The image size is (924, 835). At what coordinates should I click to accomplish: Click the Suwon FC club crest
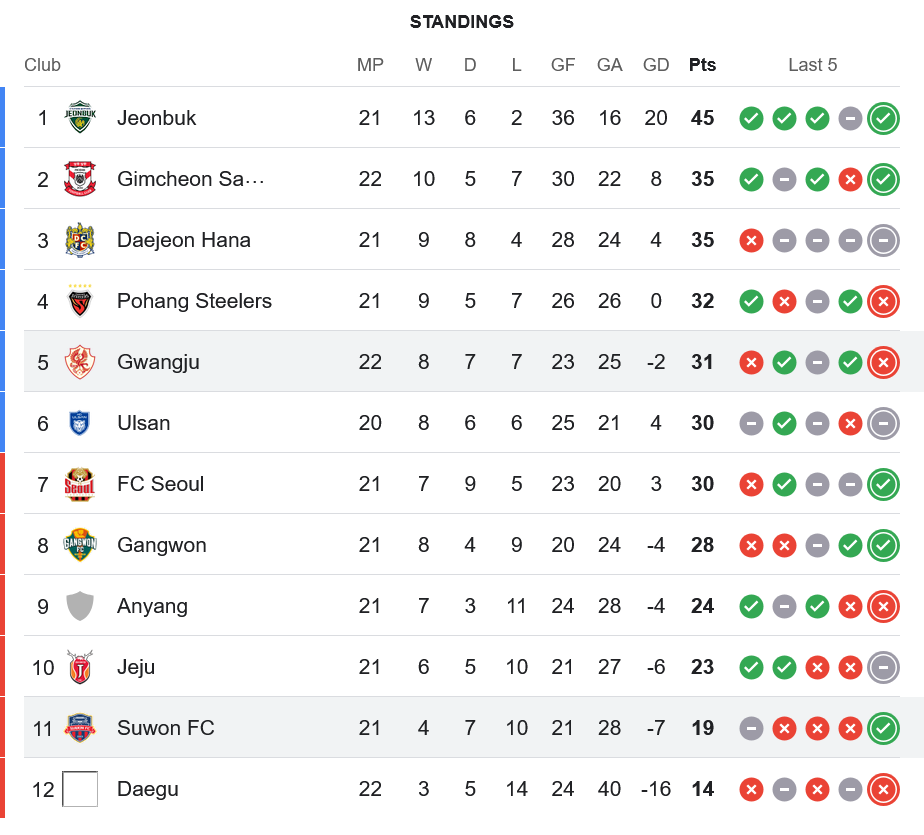pyautogui.click(x=80, y=728)
